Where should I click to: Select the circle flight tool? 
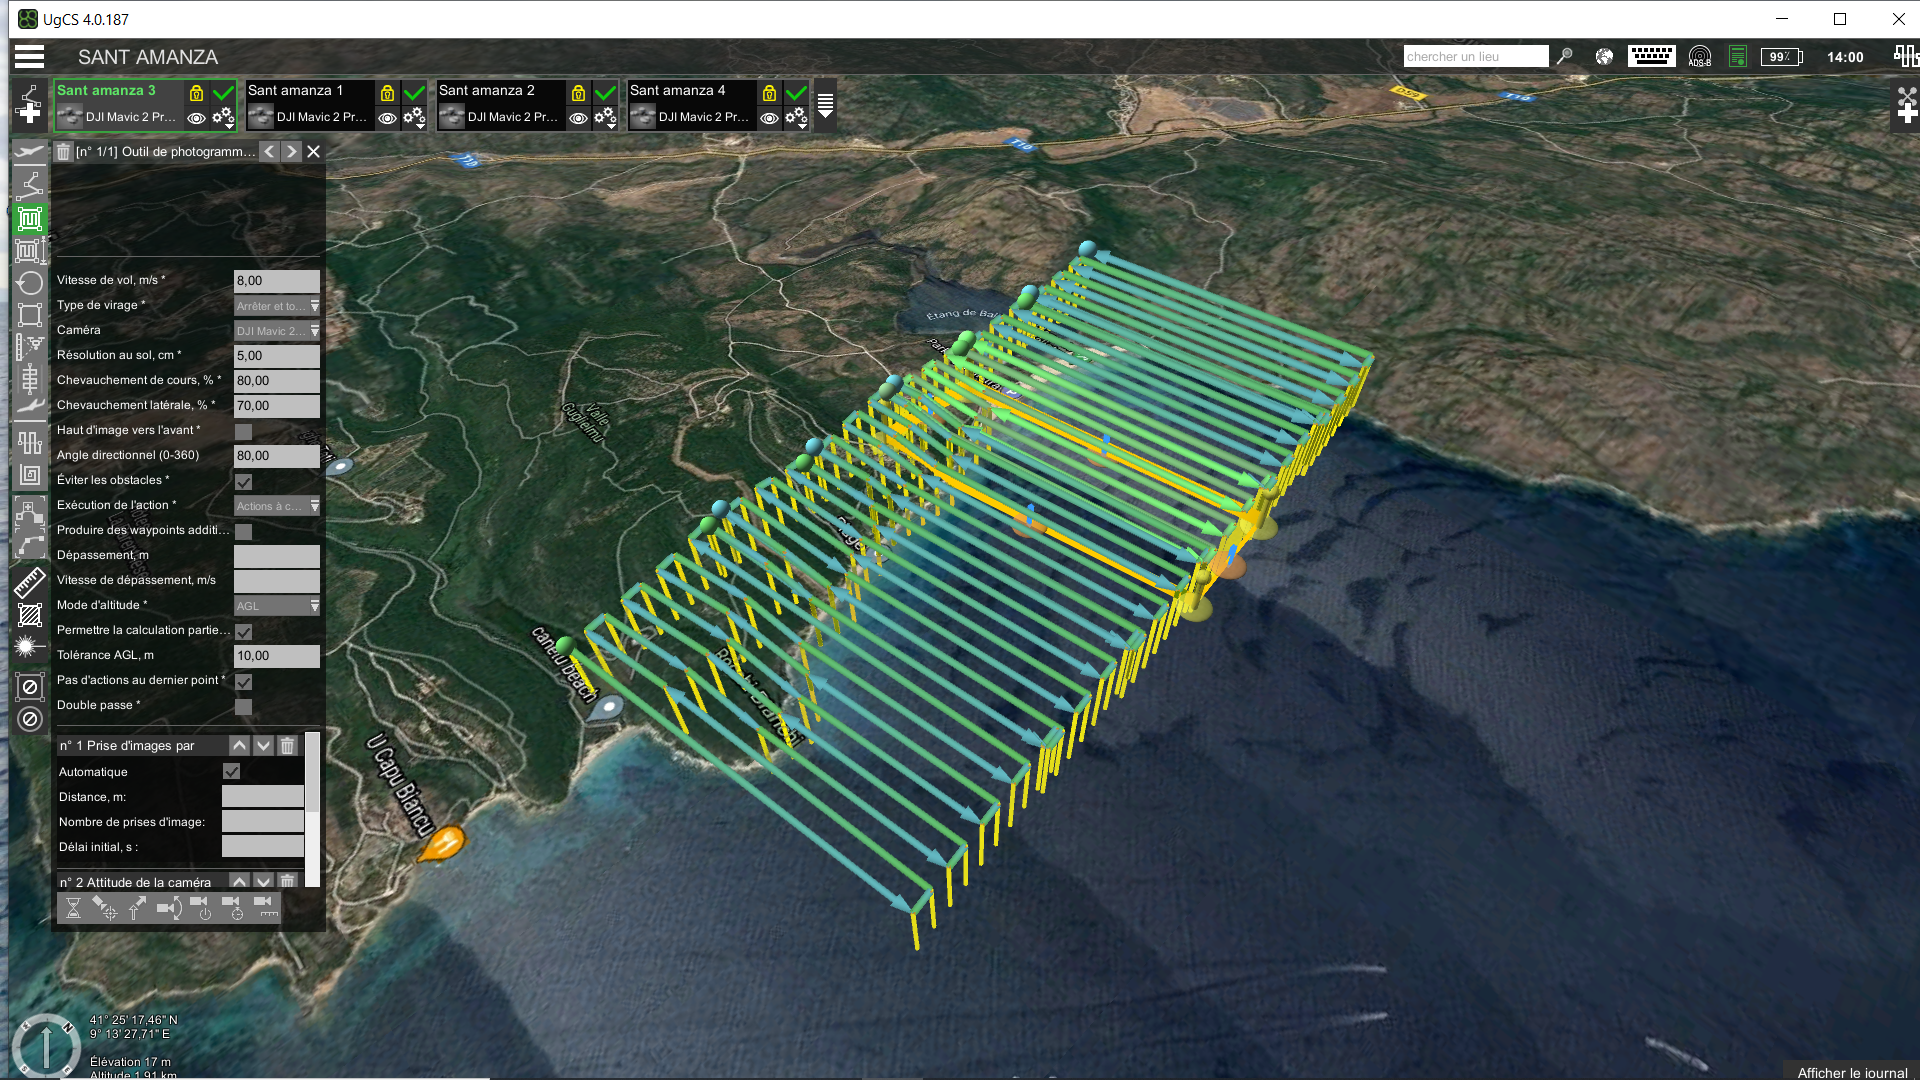pyautogui.click(x=30, y=283)
